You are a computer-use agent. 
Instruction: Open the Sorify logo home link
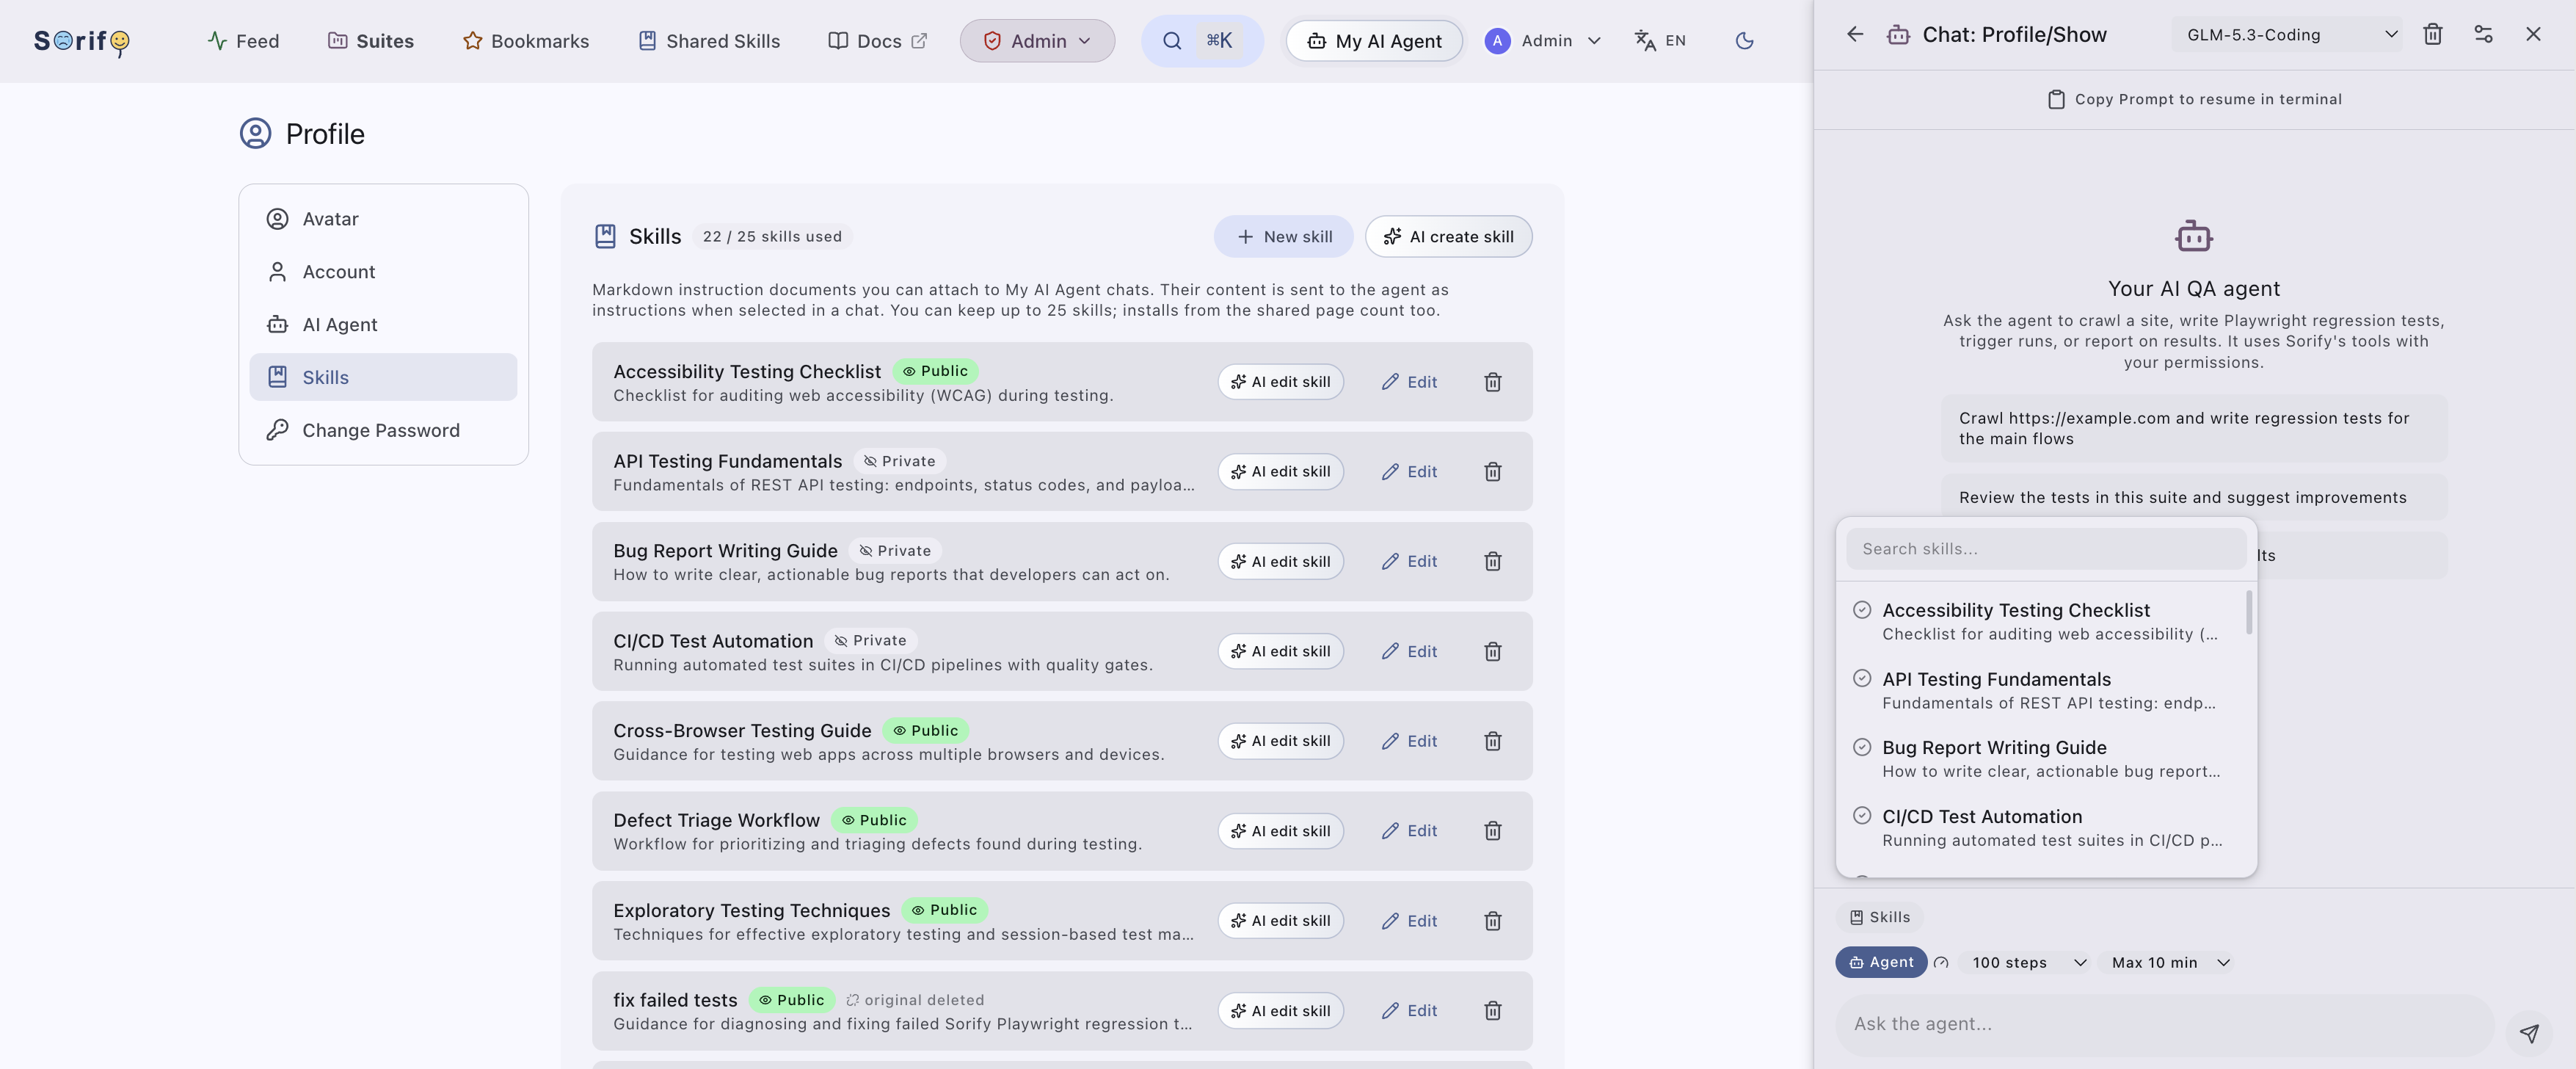pos(82,41)
